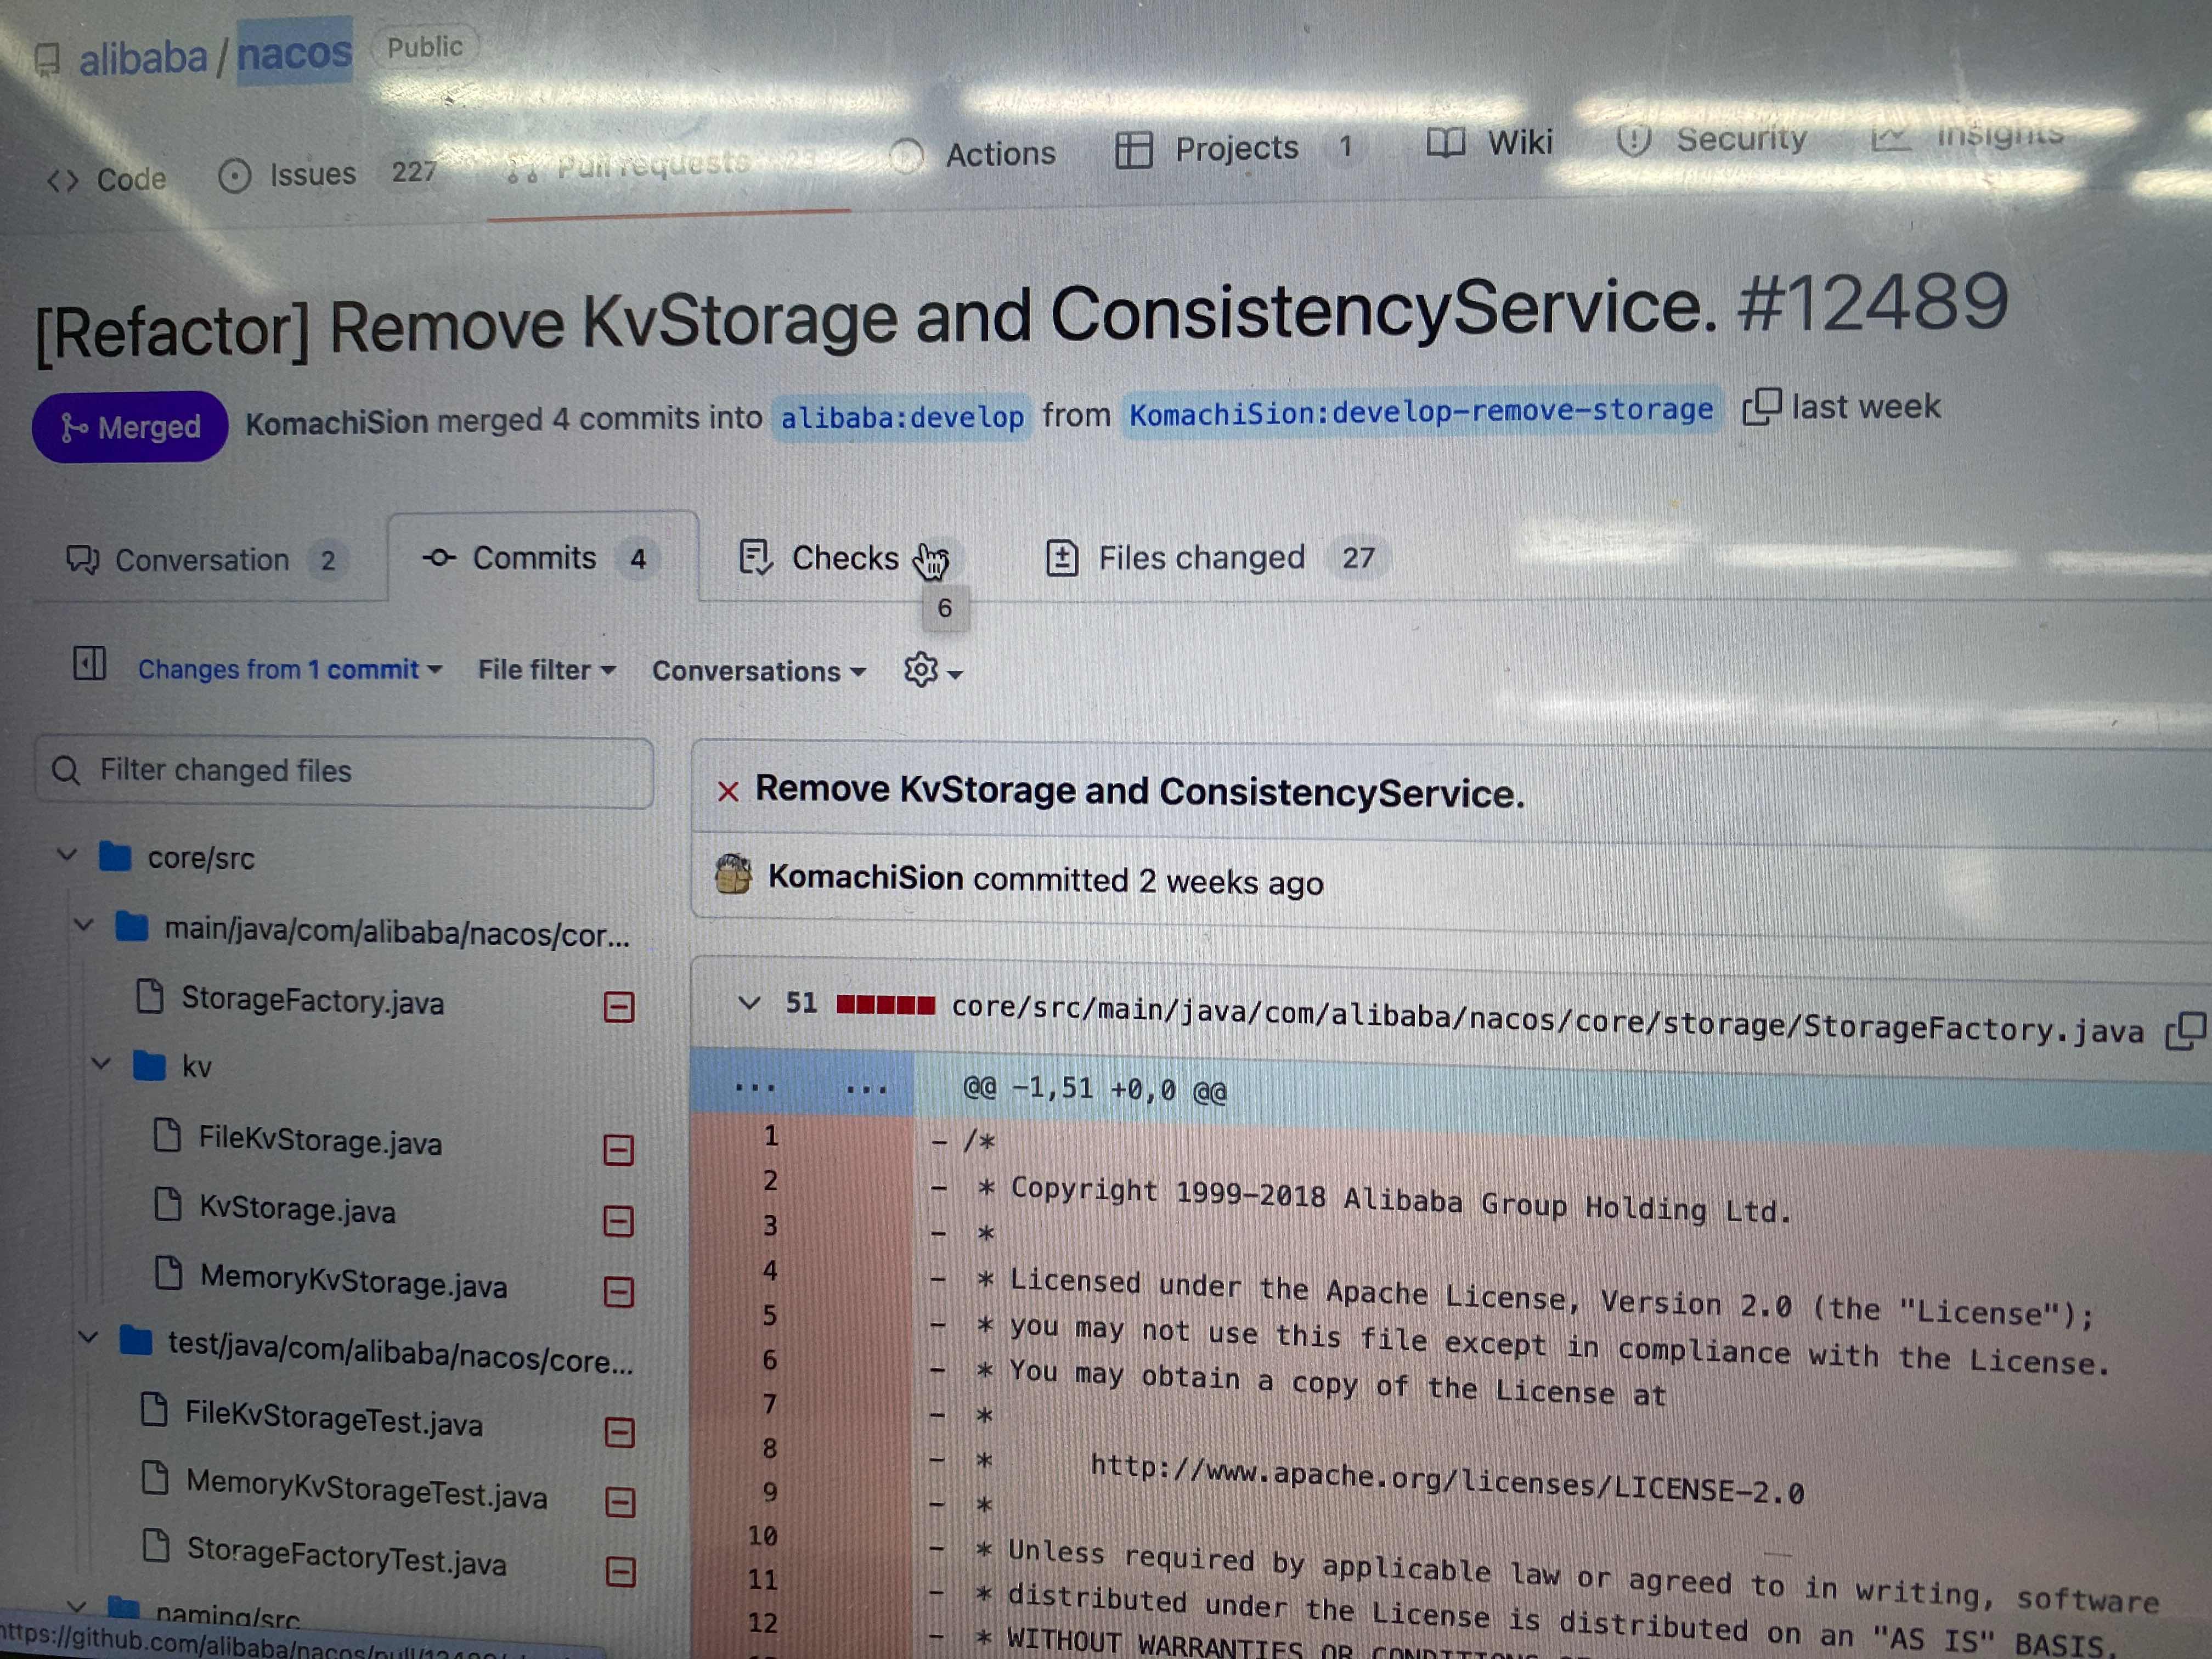Click the Projects table icon

(x=1133, y=151)
